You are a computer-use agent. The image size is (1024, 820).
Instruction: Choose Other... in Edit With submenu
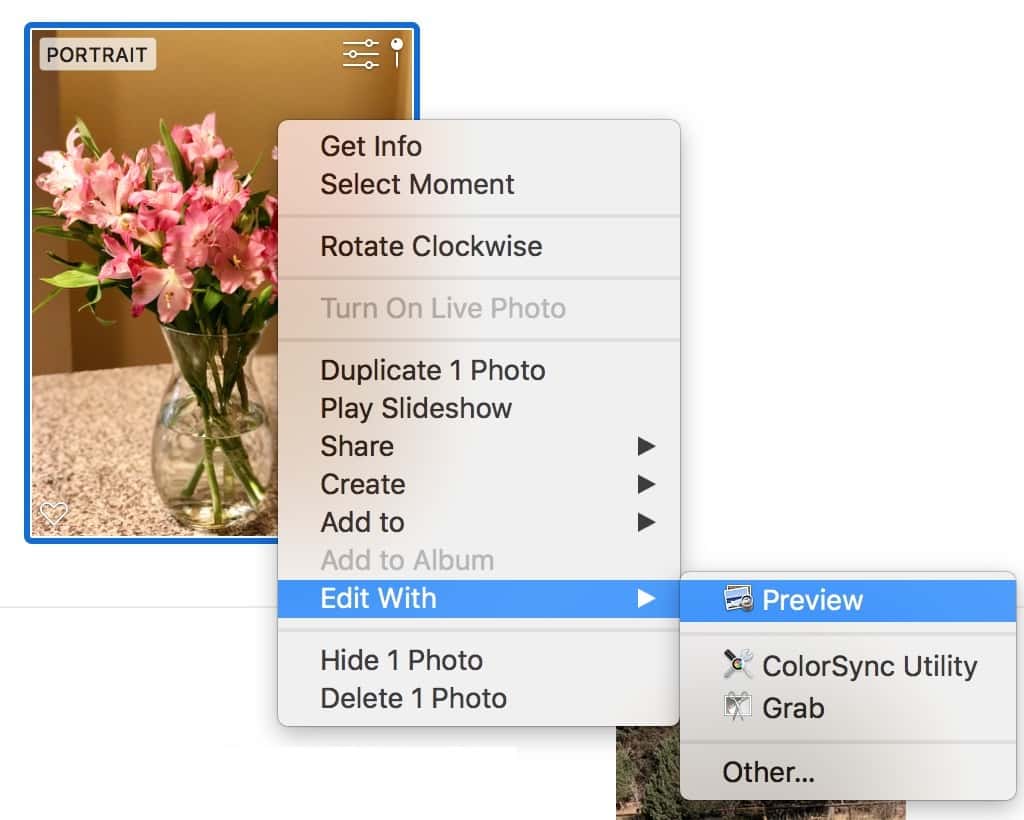pyautogui.click(x=768, y=772)
